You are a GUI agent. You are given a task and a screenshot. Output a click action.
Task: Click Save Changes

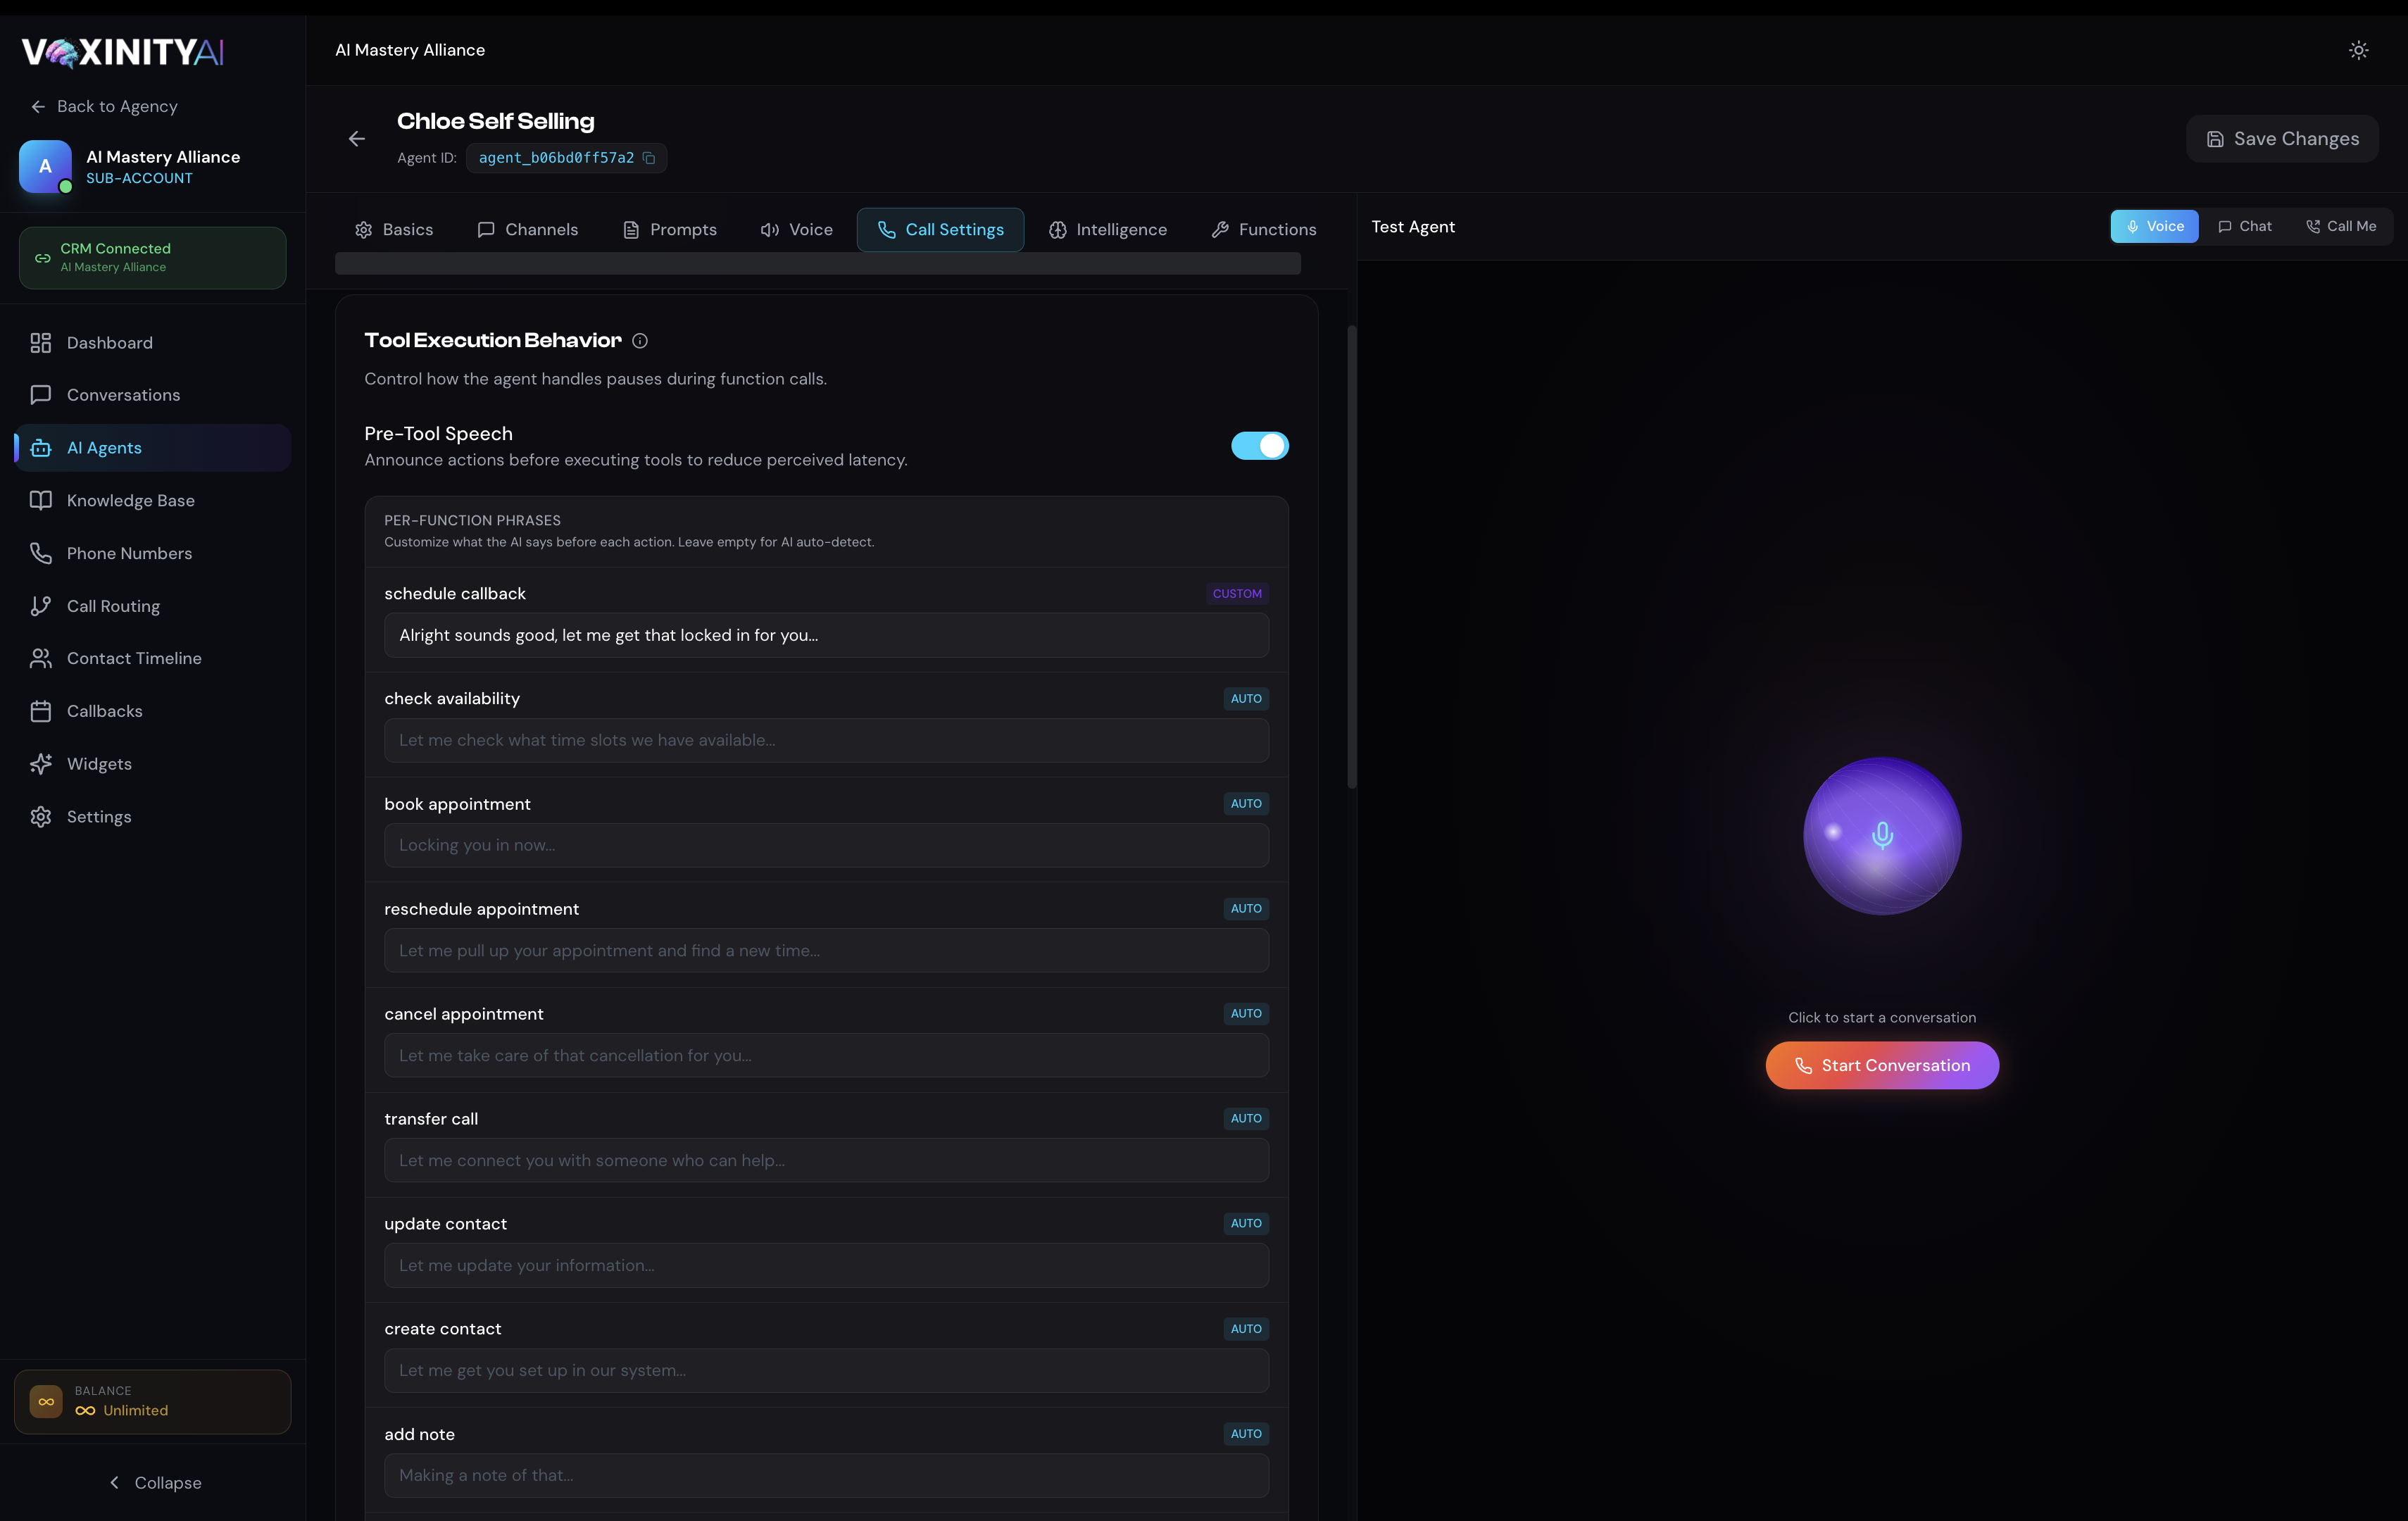(2282, 139)
